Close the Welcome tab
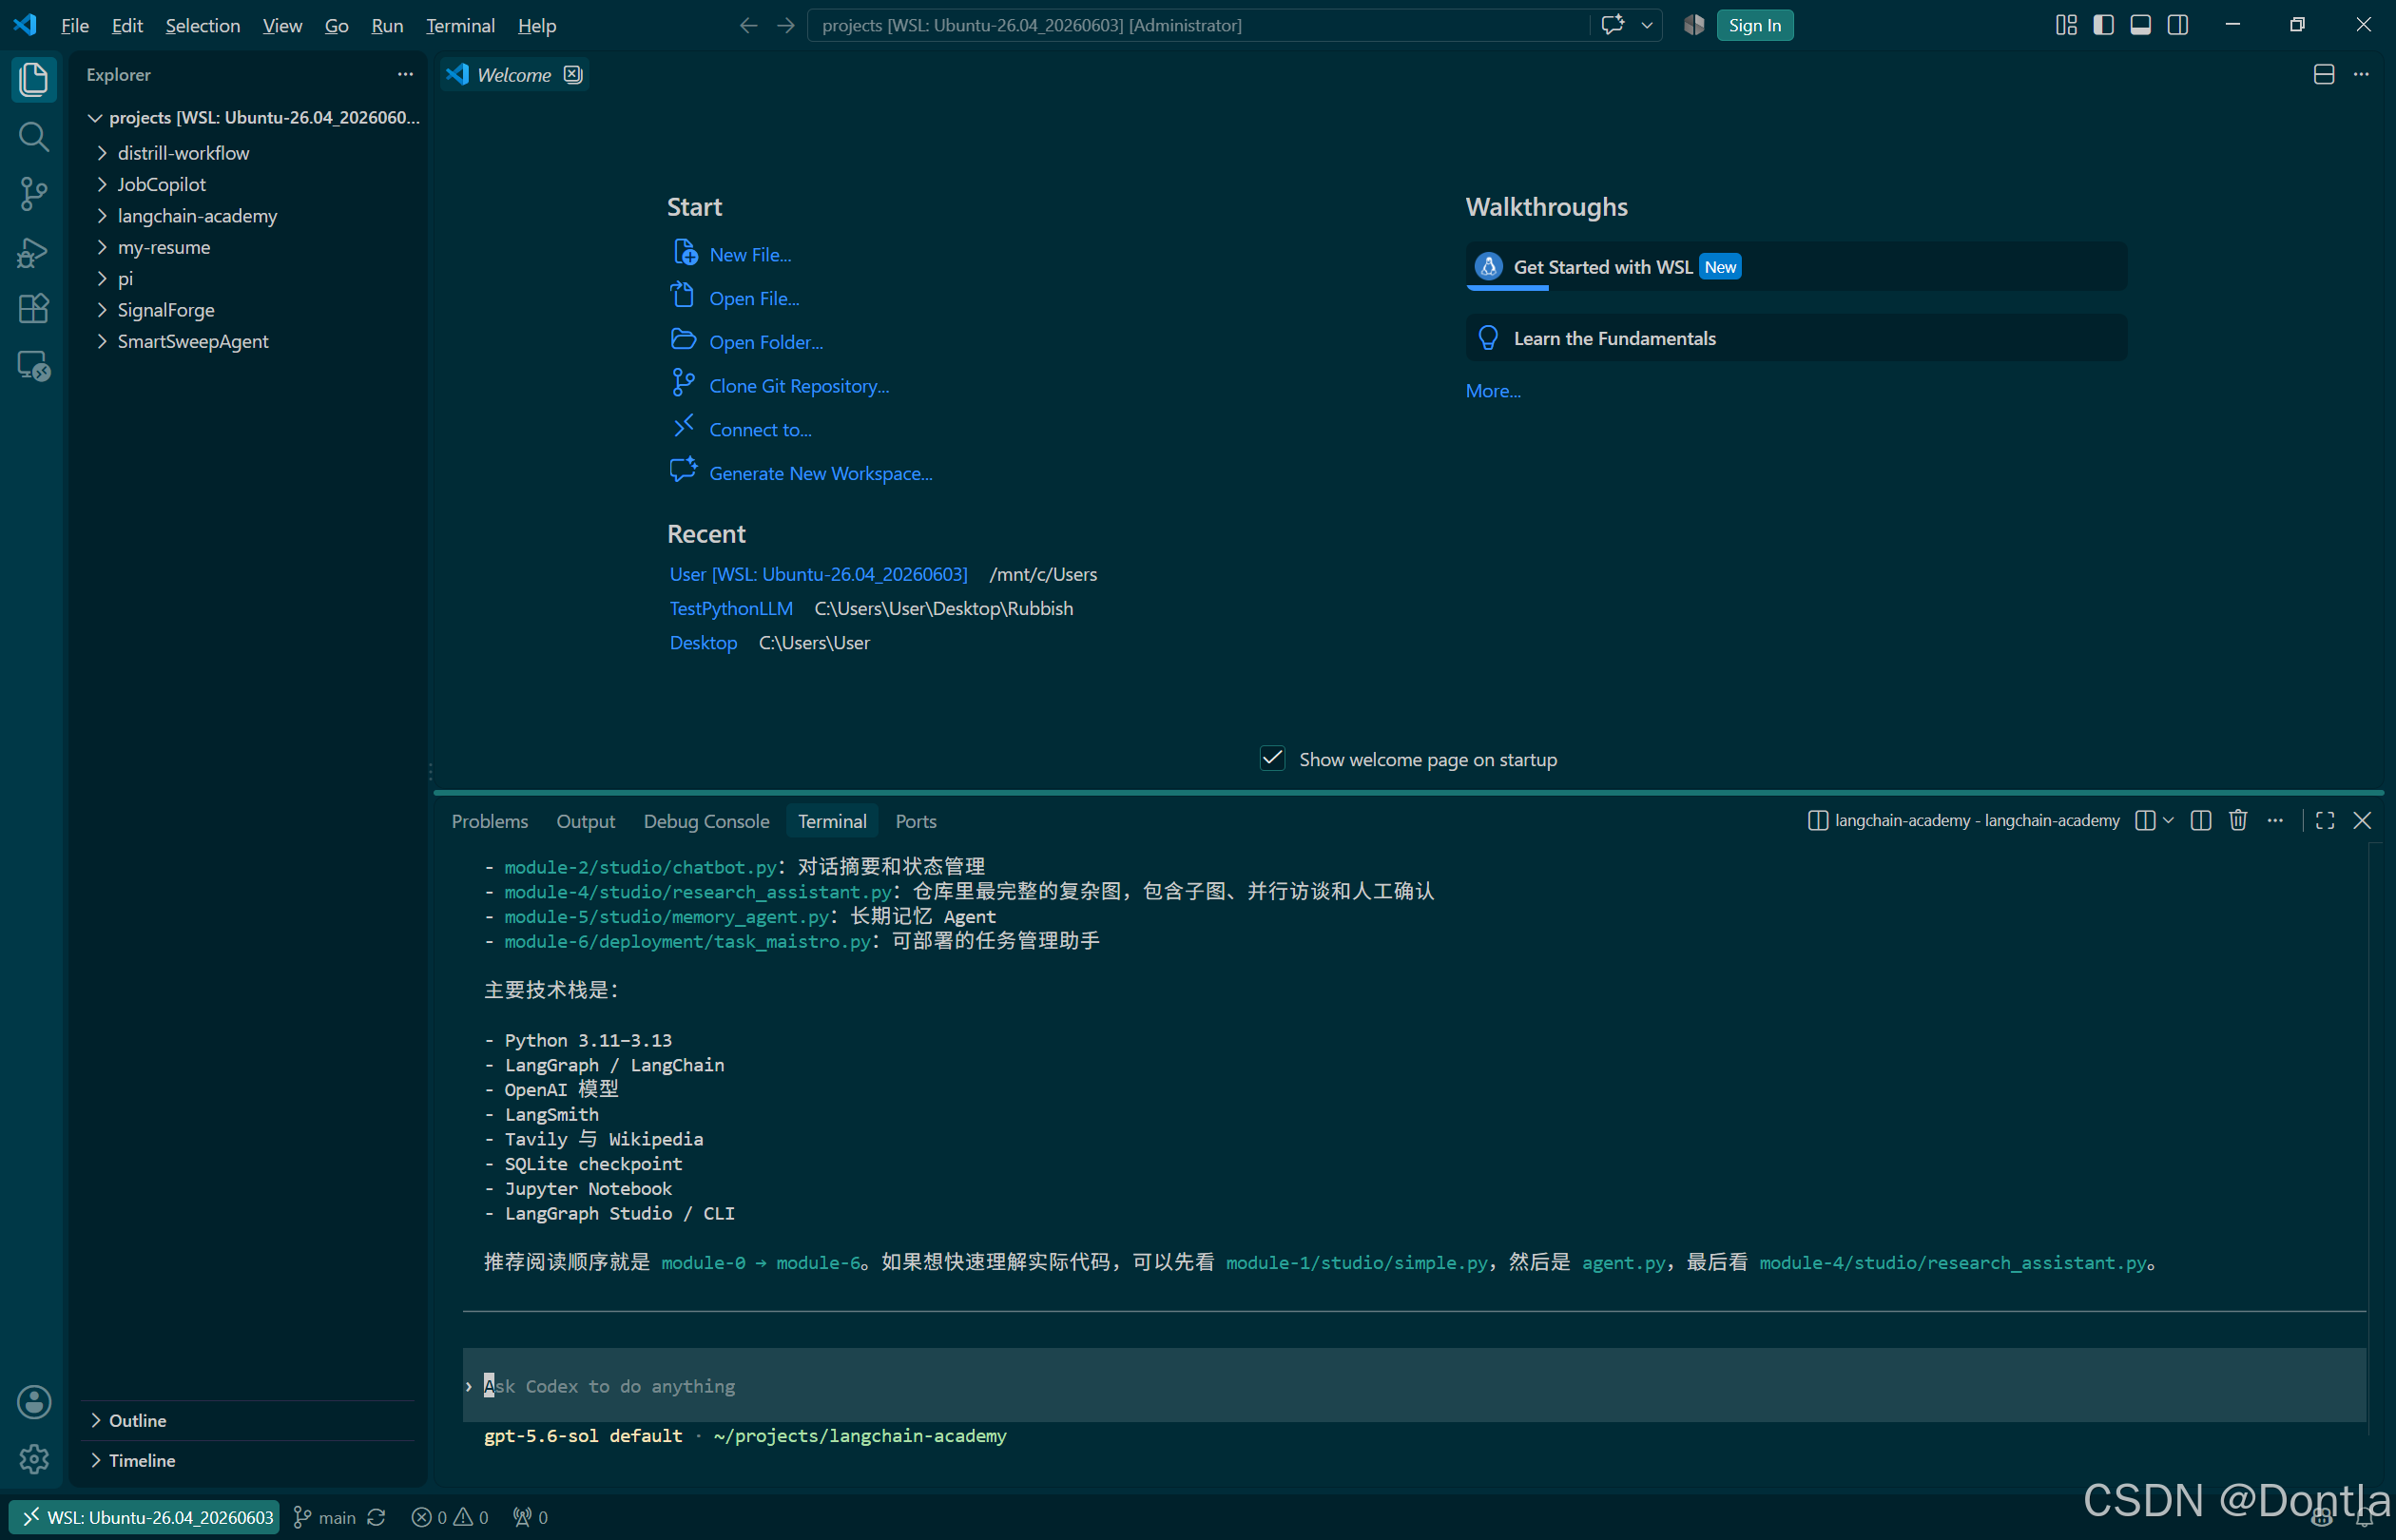This screenshot has height=1540, width=2396. tap(573, 74)
